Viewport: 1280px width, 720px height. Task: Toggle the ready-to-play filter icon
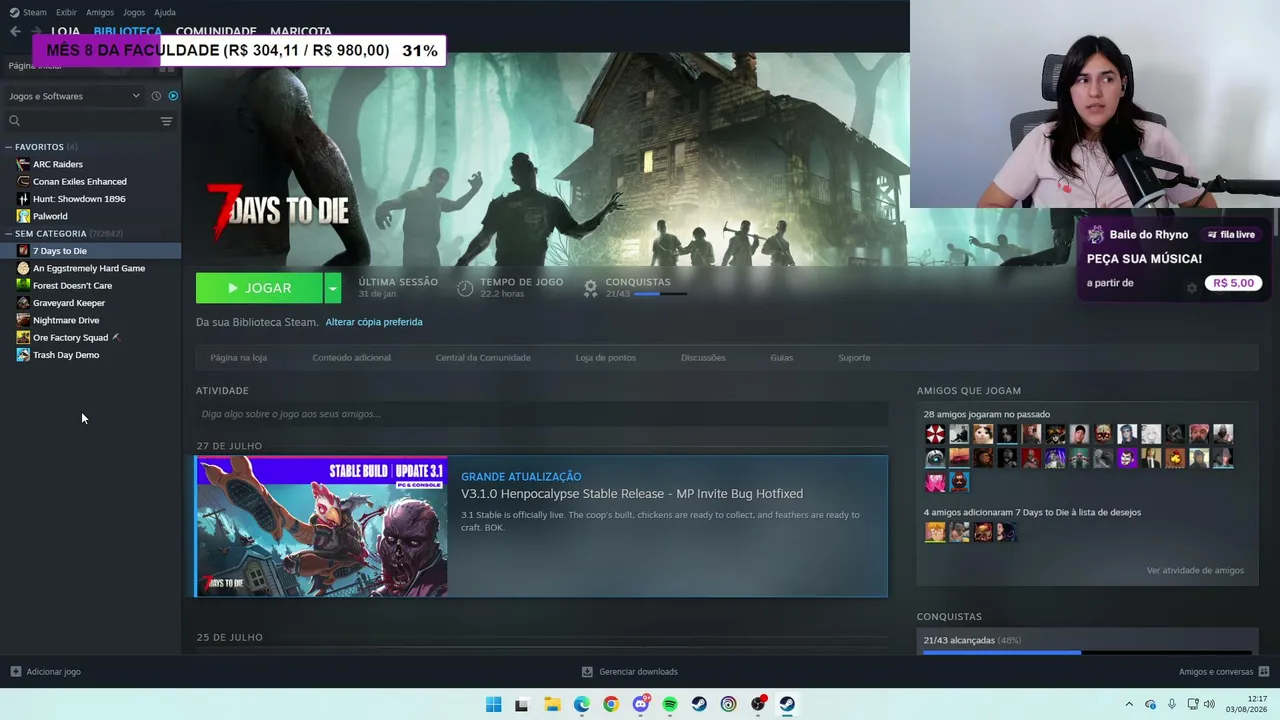pos(173,96)
